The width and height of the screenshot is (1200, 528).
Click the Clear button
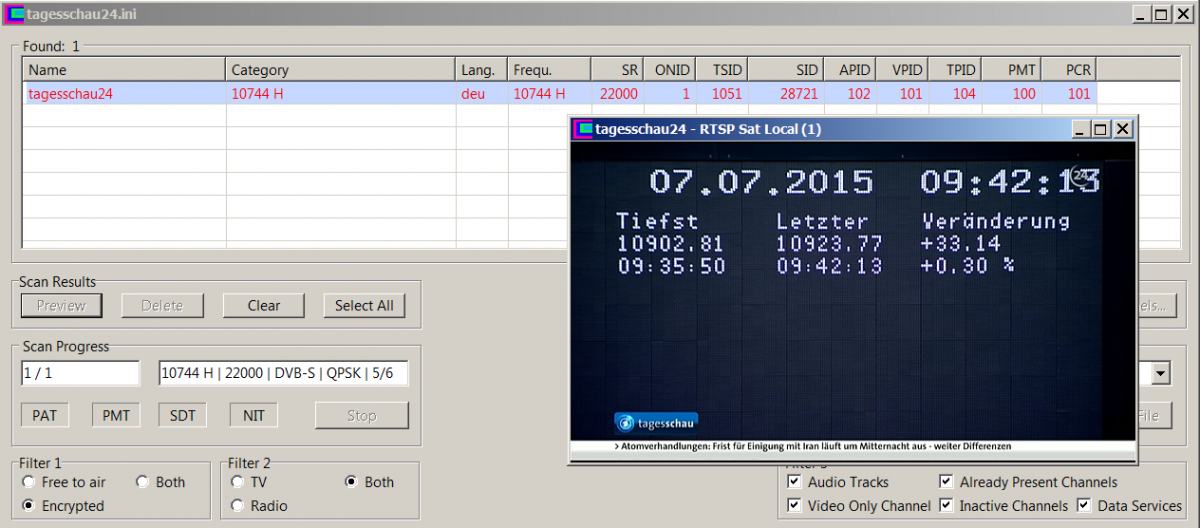coord(263,305)
